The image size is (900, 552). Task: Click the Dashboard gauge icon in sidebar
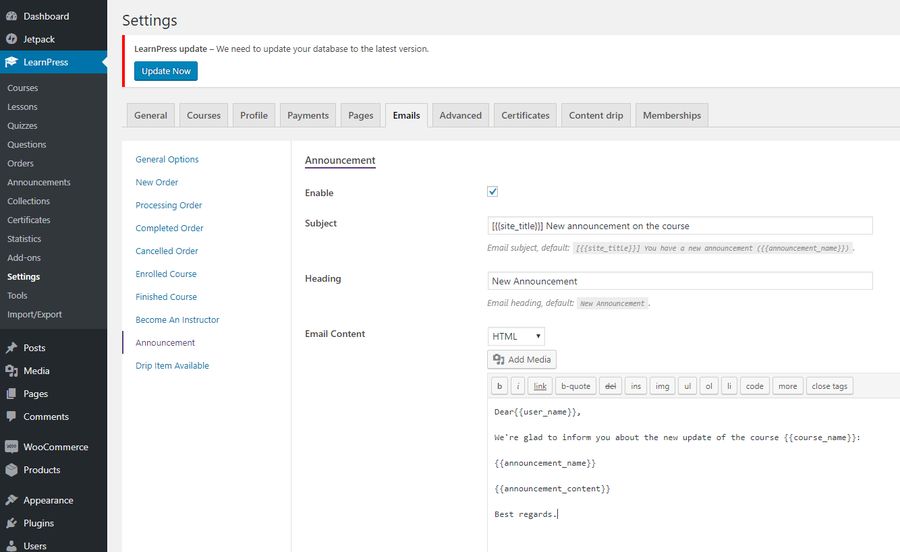click(11, 16)
